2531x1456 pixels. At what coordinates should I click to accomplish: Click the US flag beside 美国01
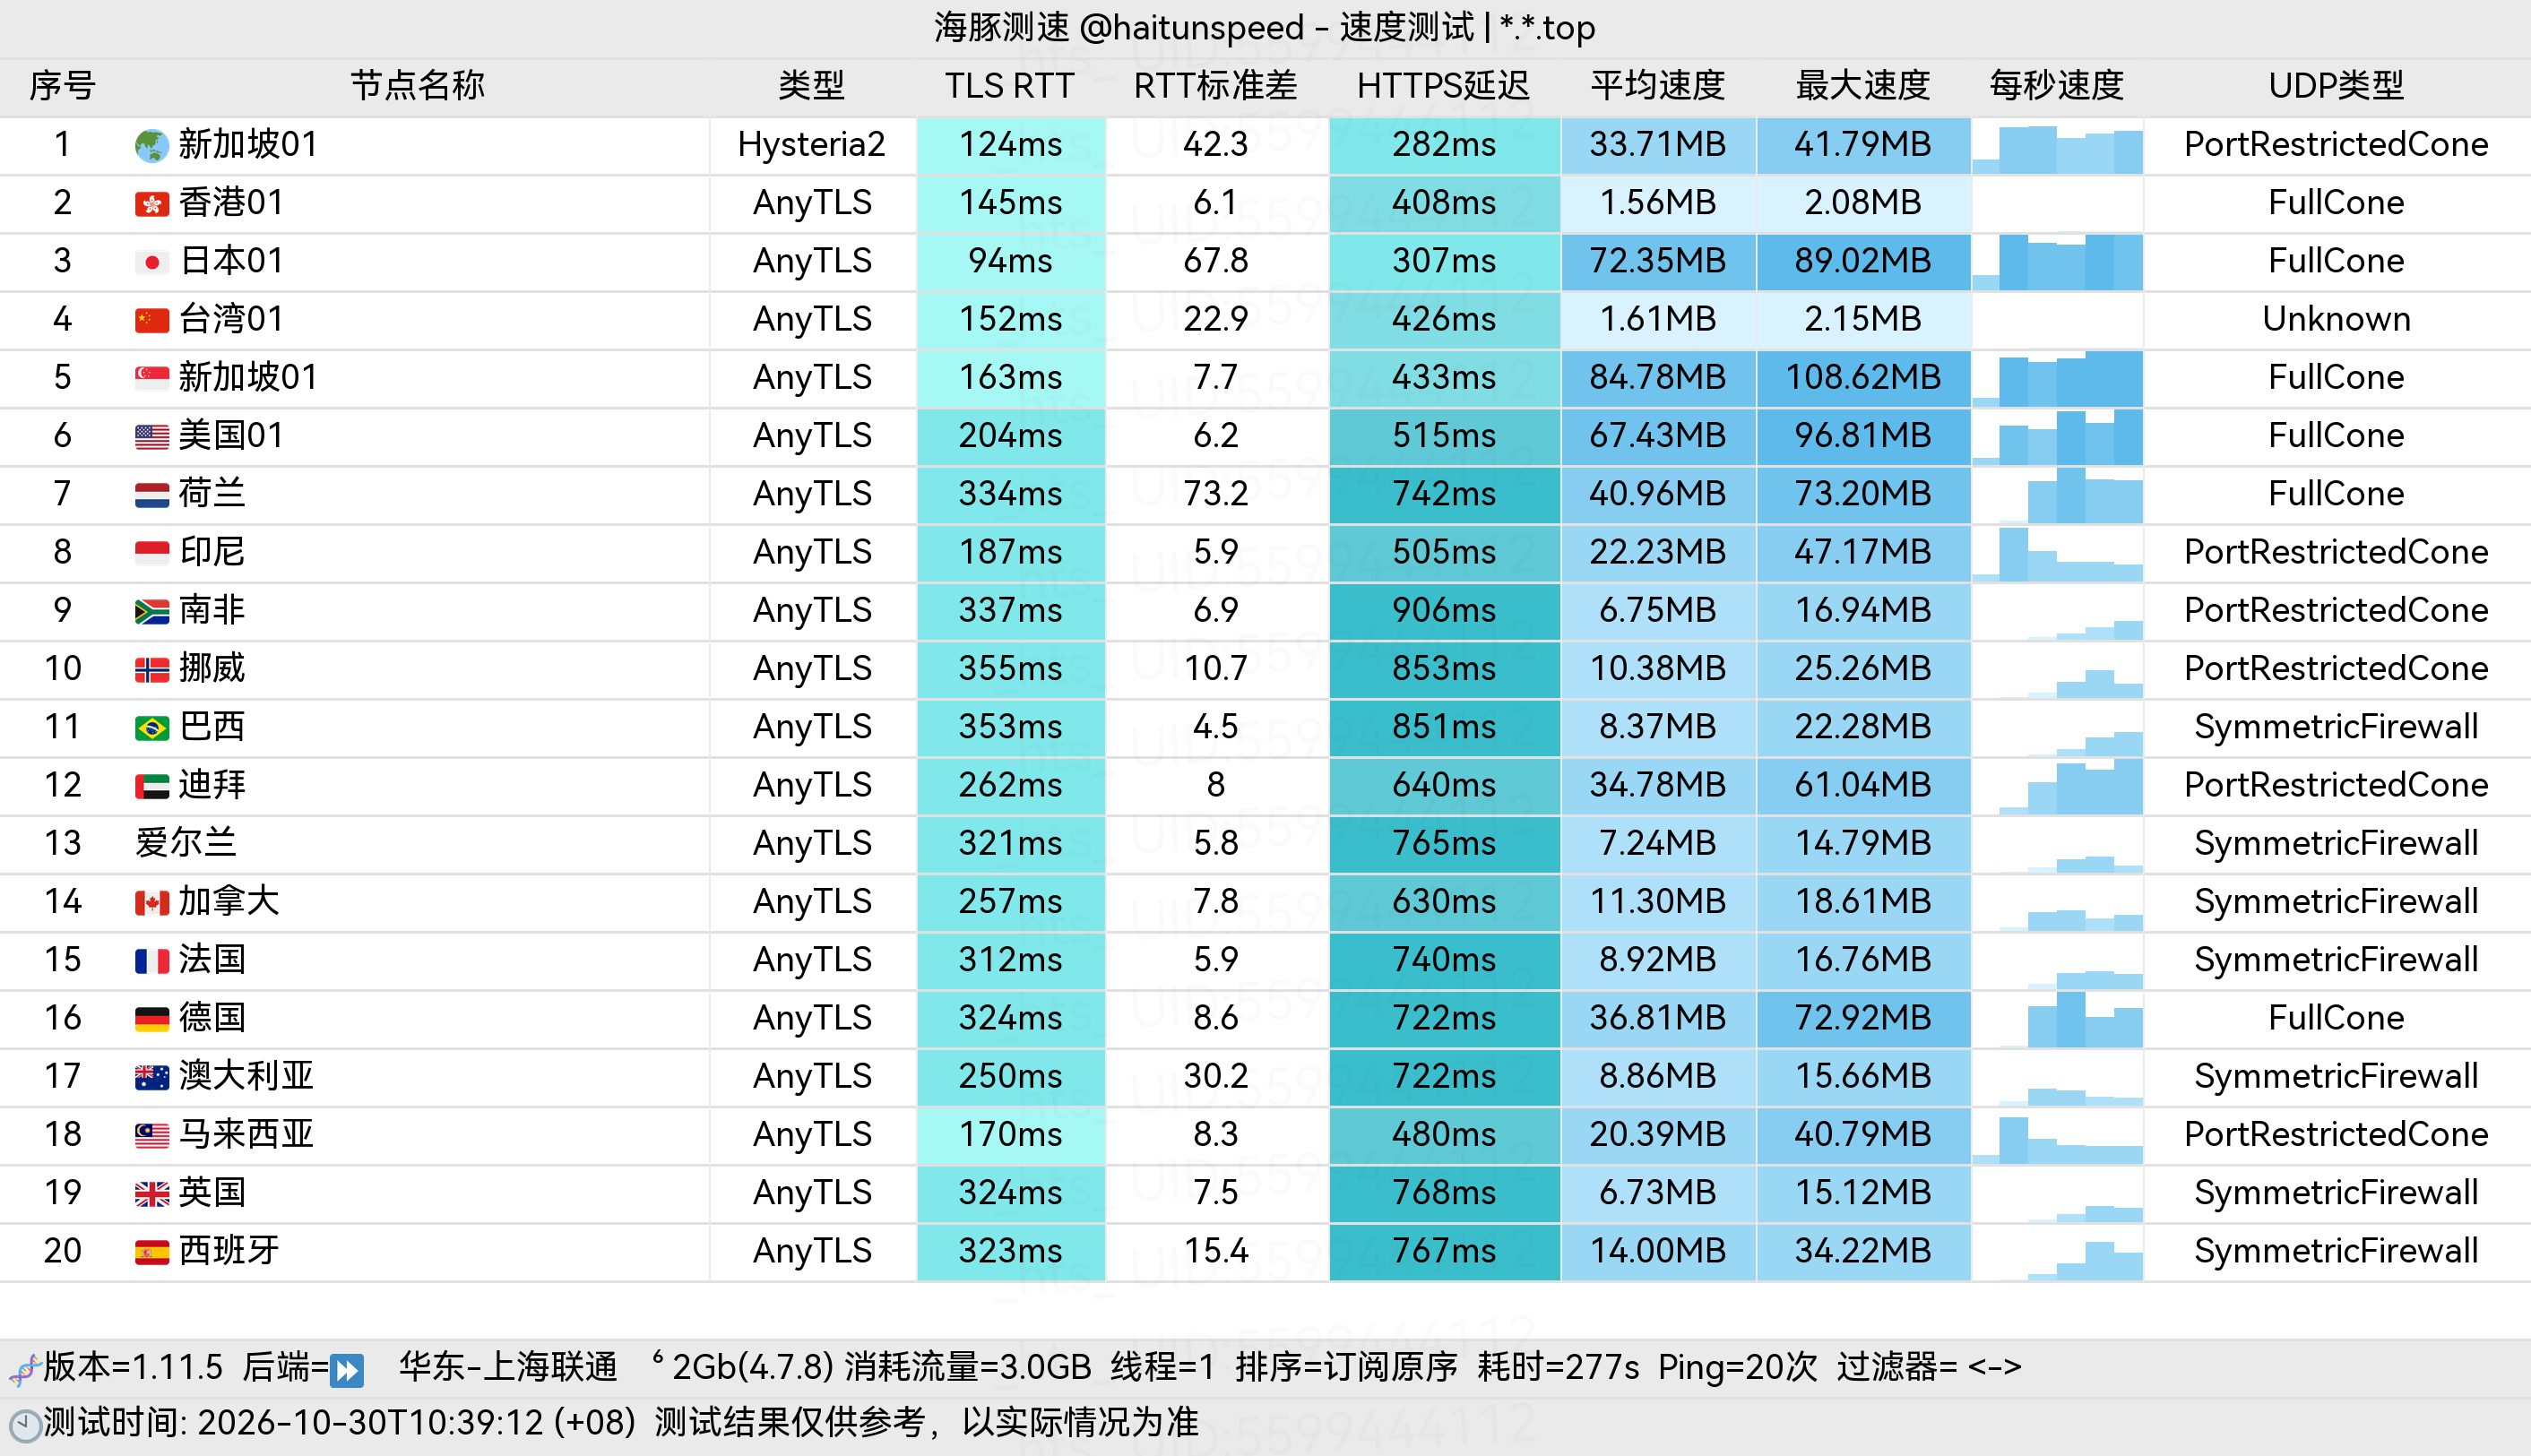pos(151,436)
